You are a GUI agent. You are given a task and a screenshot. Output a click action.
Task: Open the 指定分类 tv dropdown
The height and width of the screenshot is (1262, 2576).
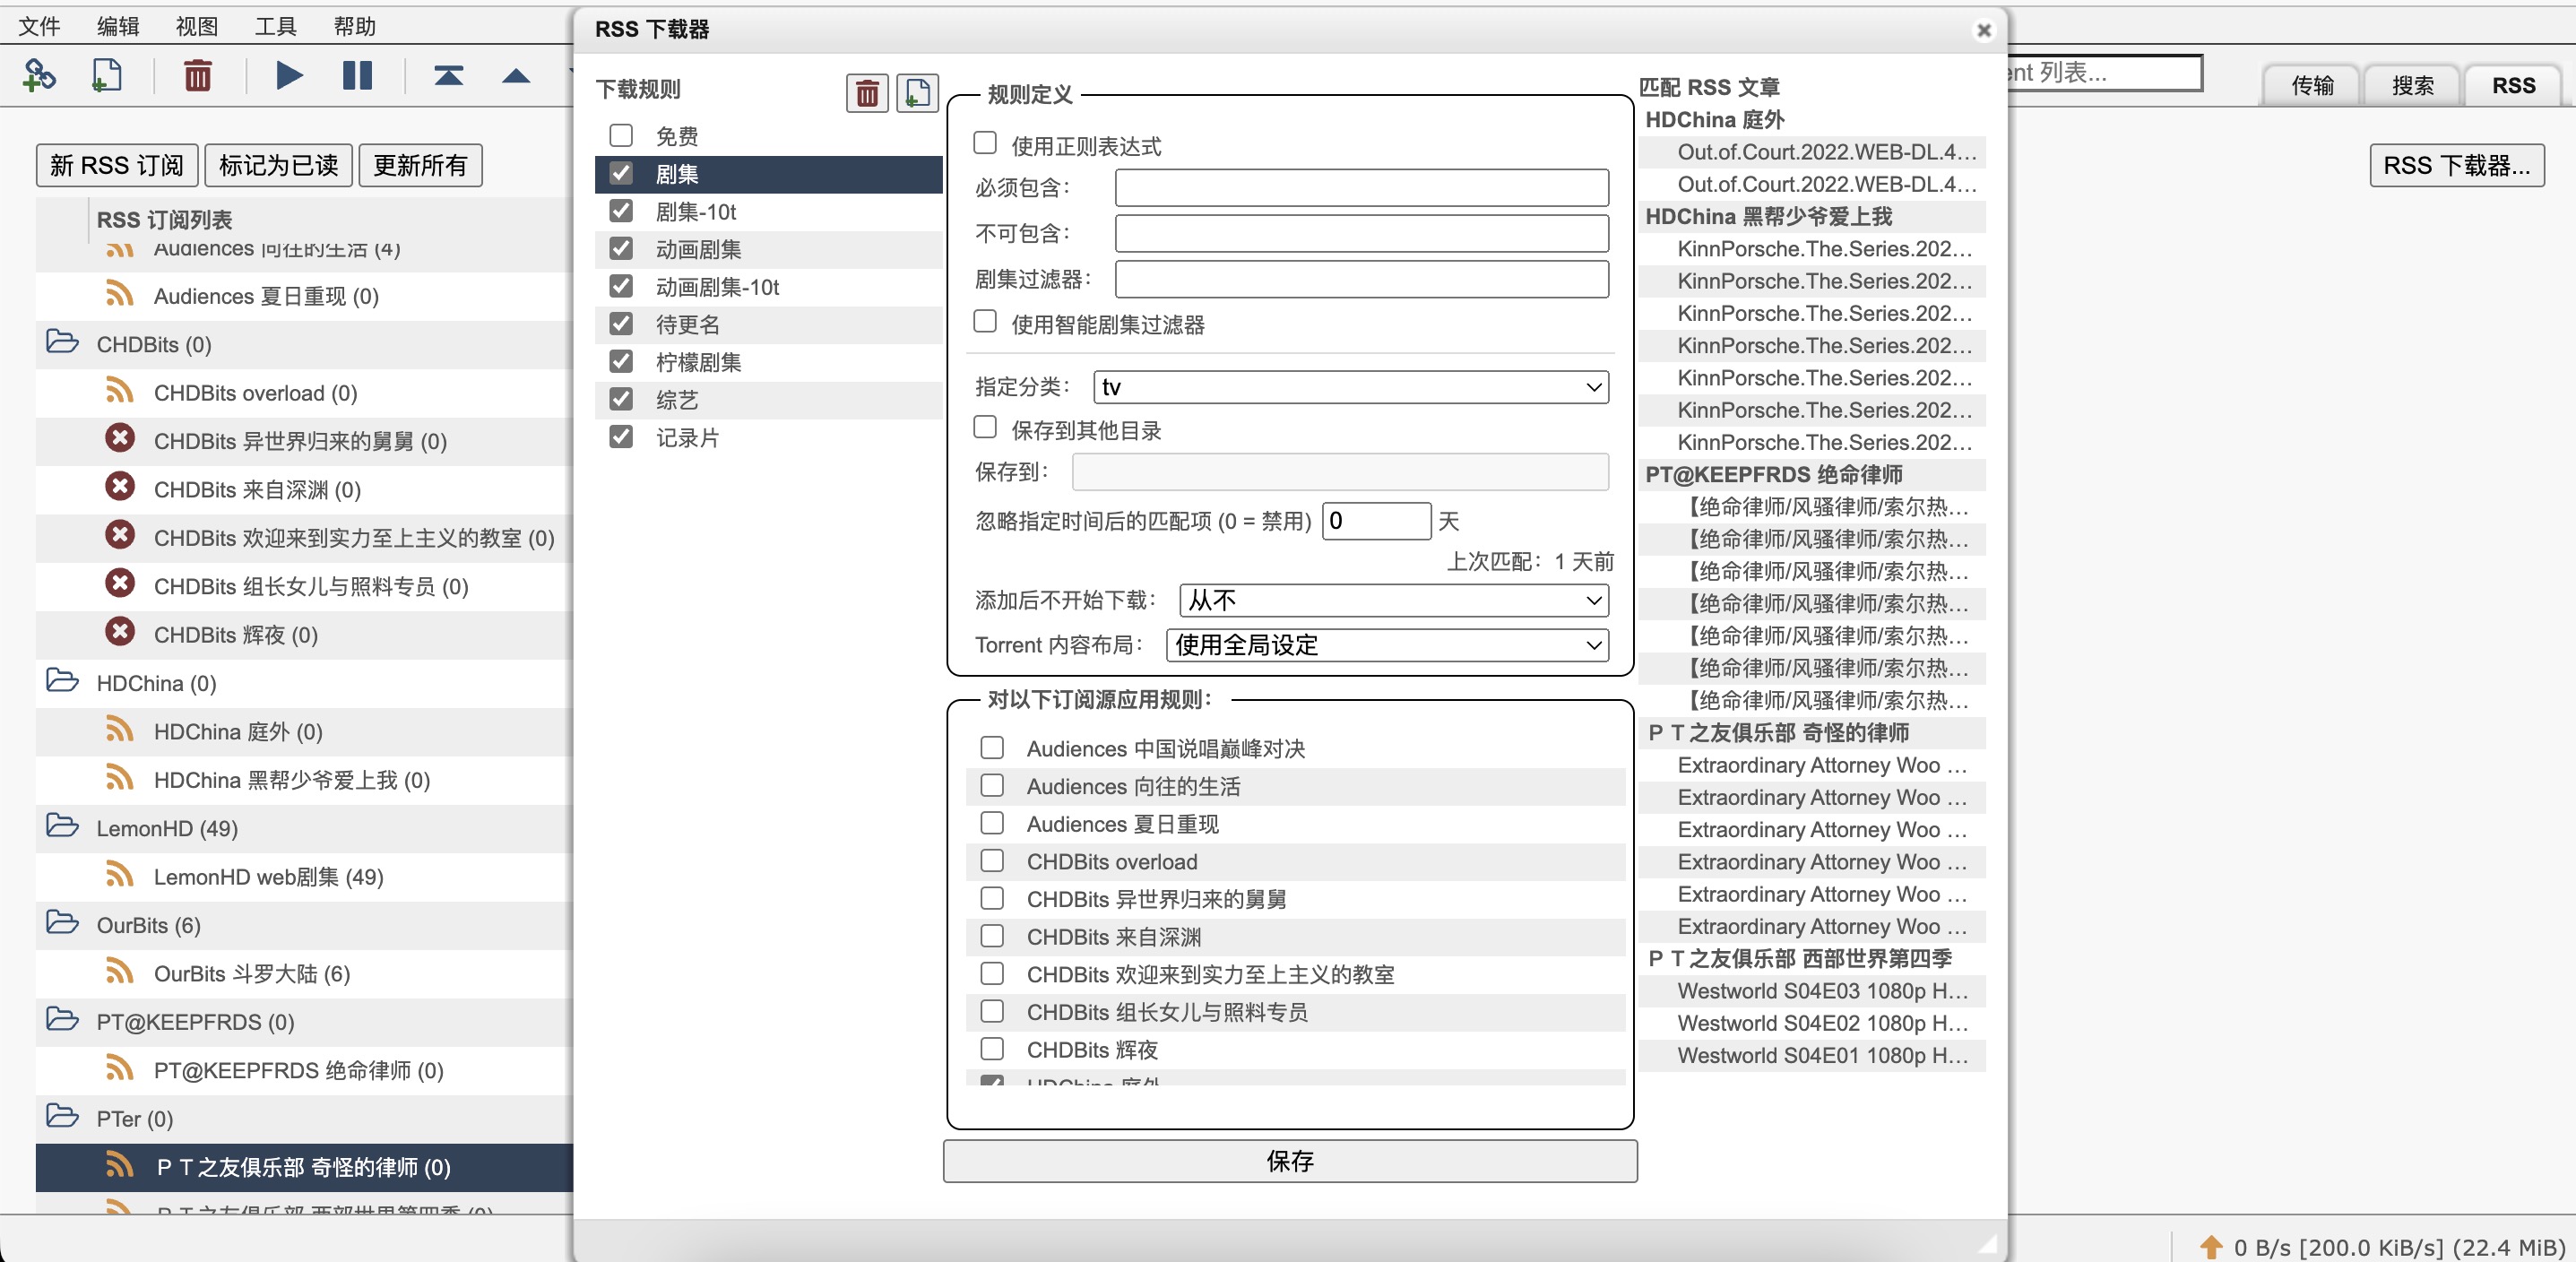pyautogui.click(x=1350, y=387)
